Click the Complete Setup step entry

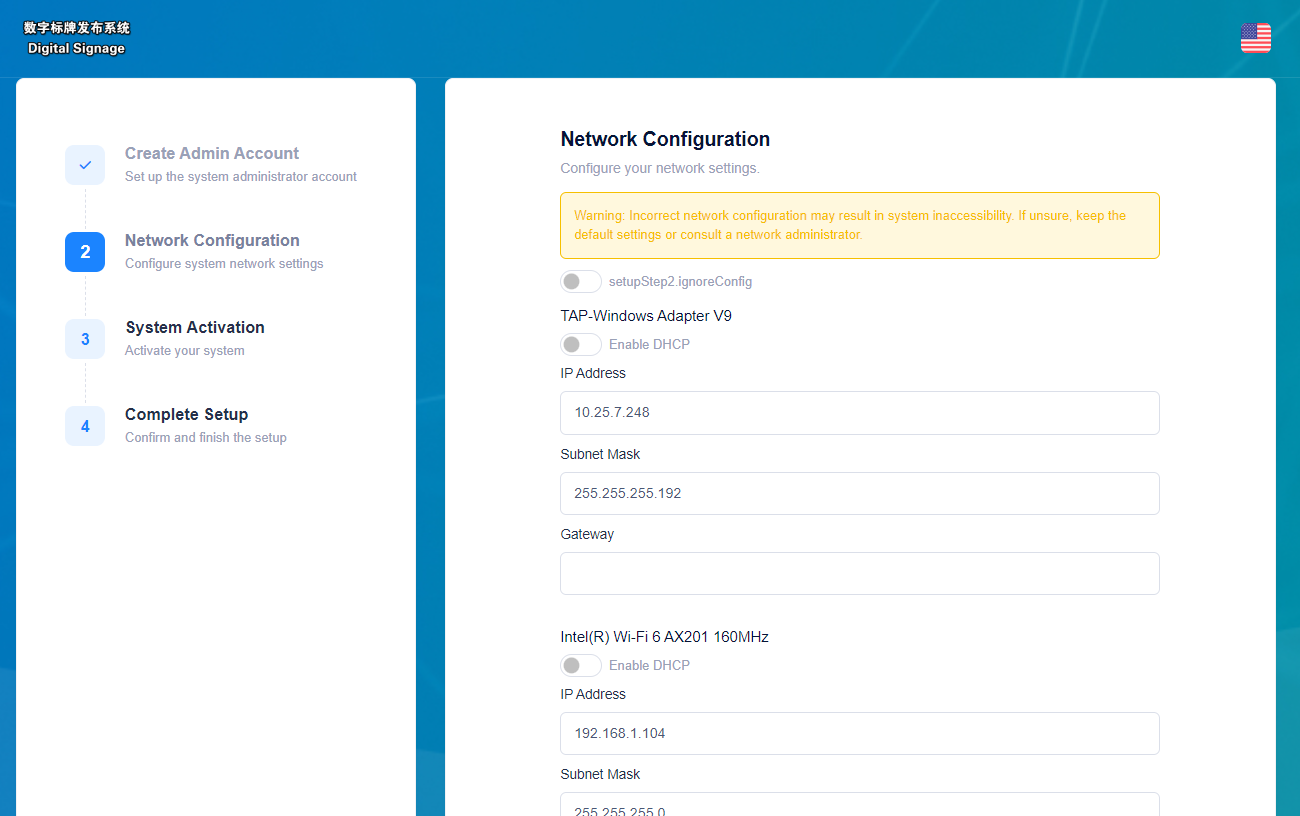click(x=186, y=414)
